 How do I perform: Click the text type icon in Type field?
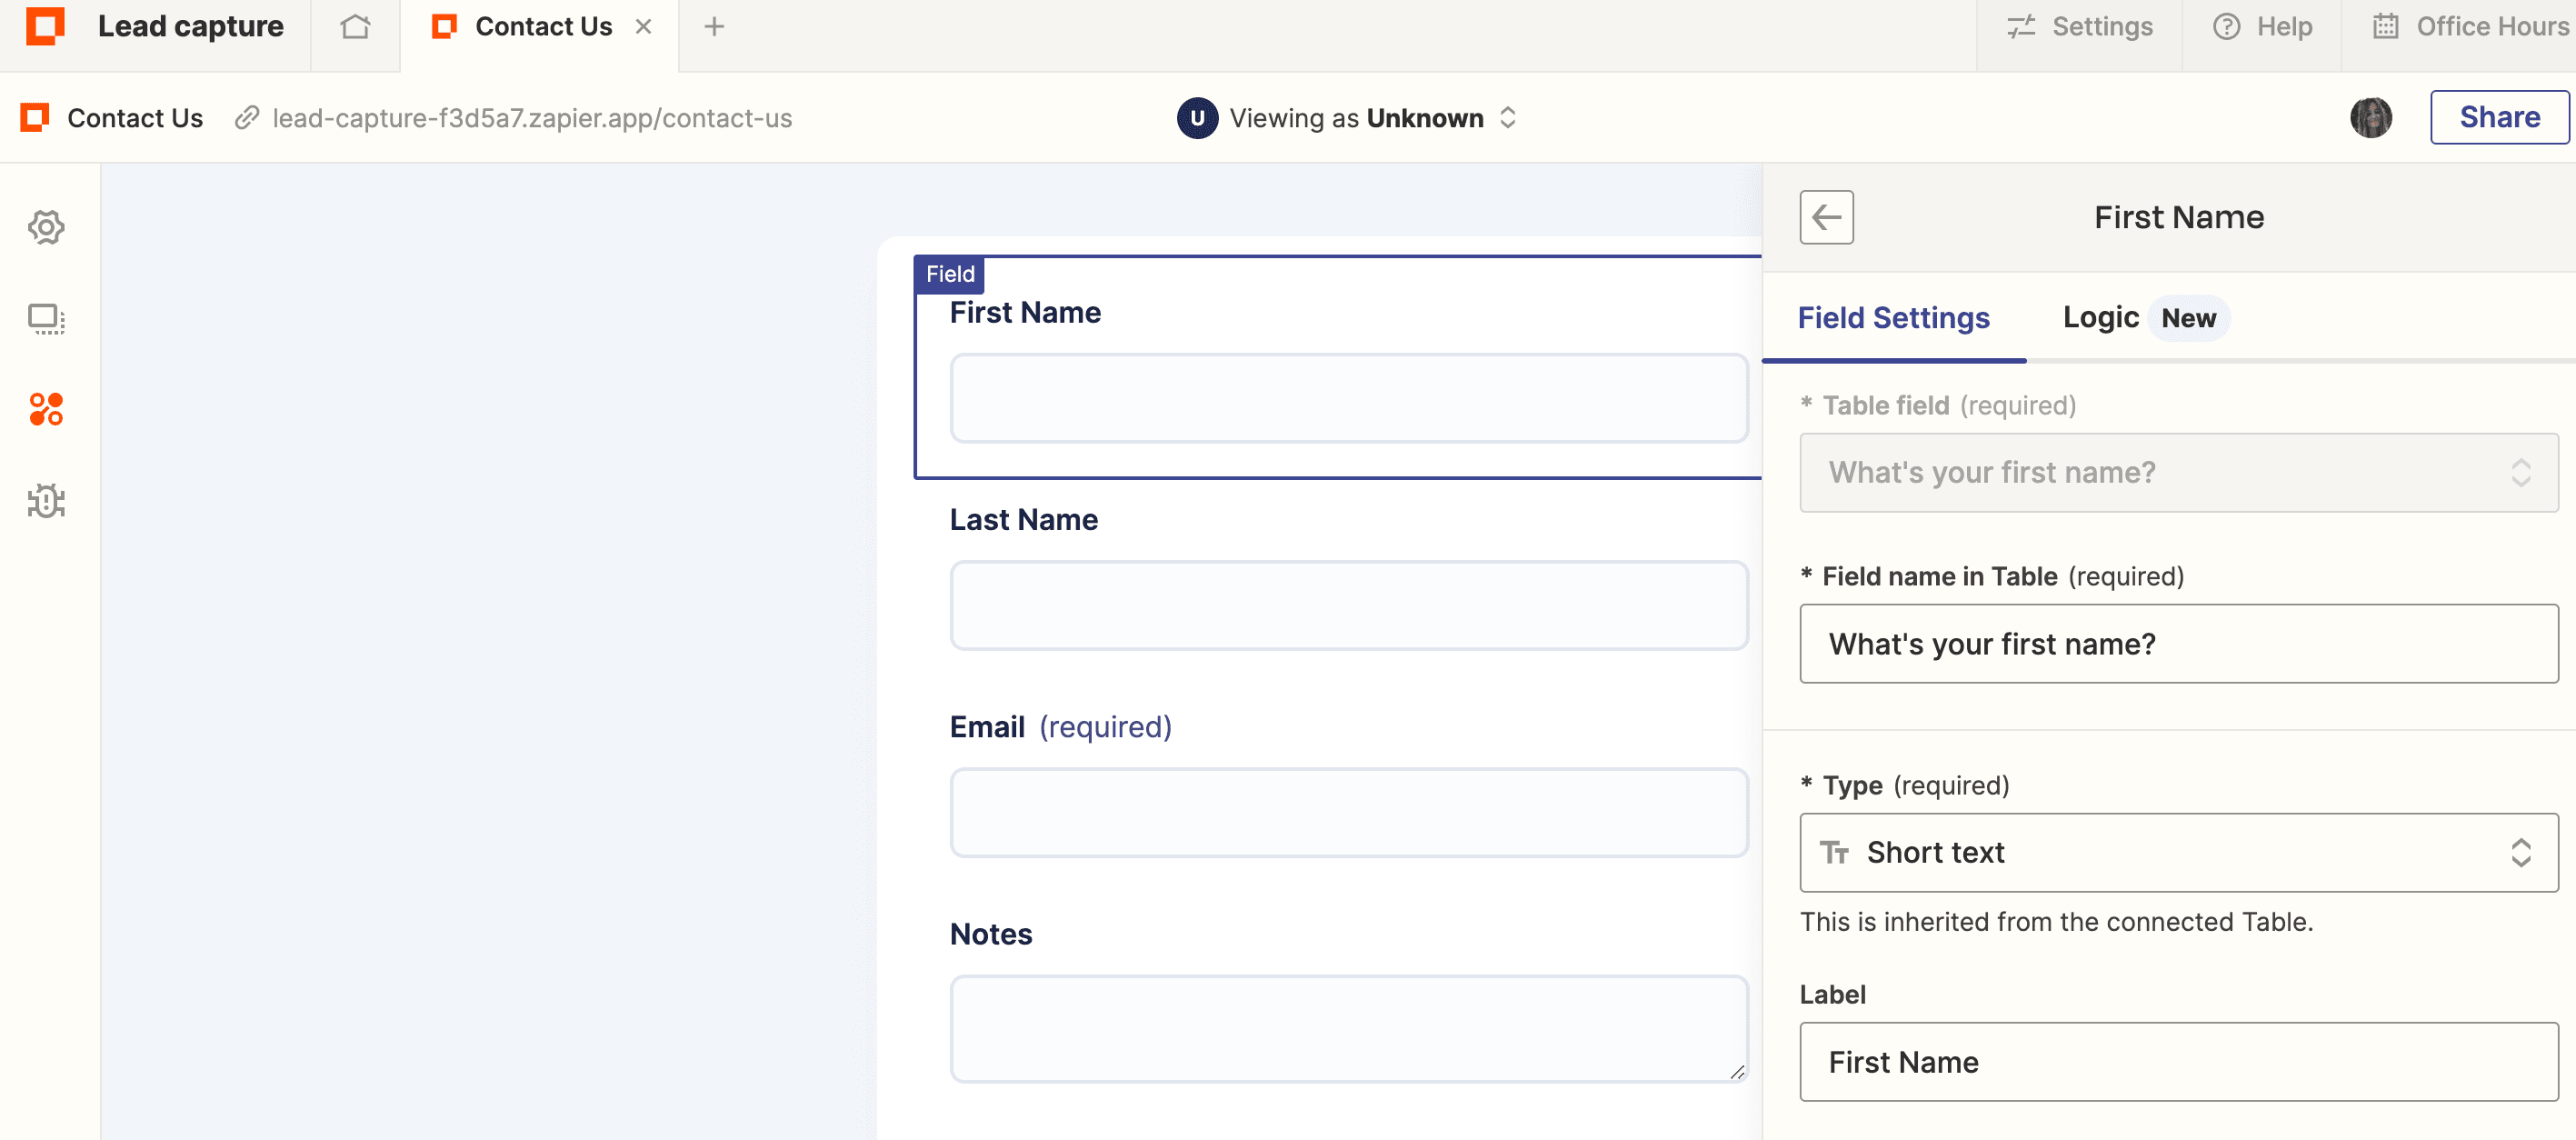click(1834, 853)
